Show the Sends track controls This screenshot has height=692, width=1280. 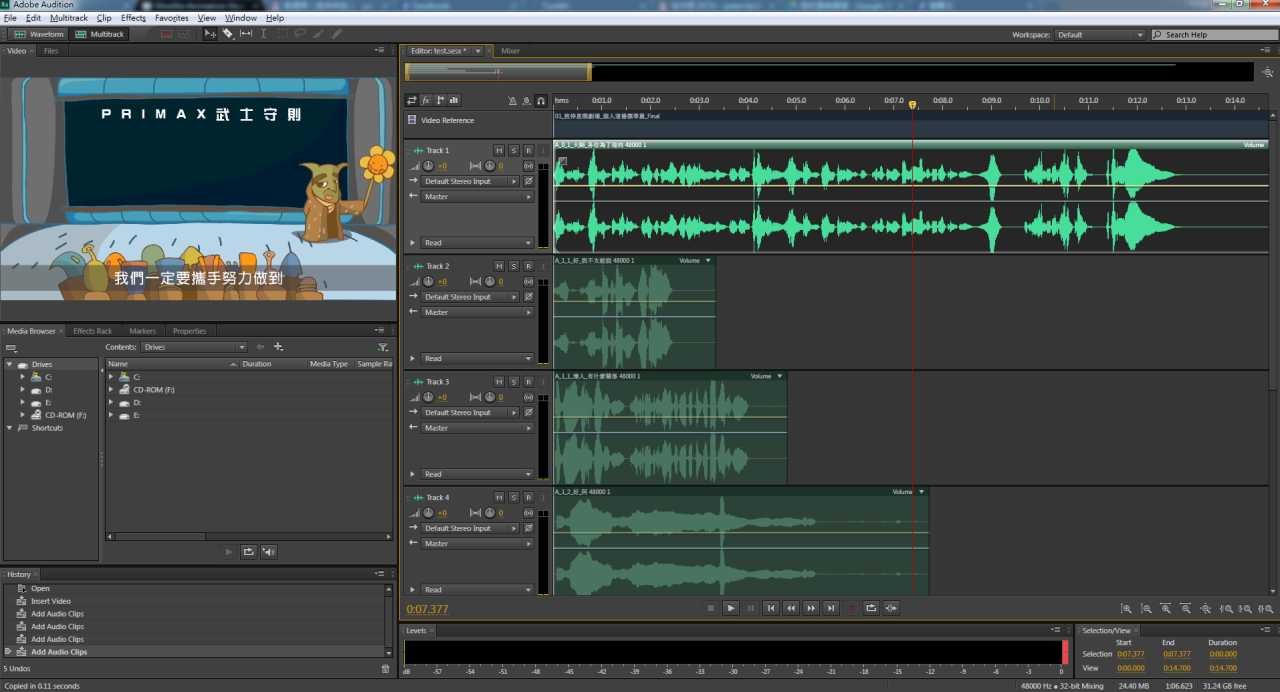(440, 100)
